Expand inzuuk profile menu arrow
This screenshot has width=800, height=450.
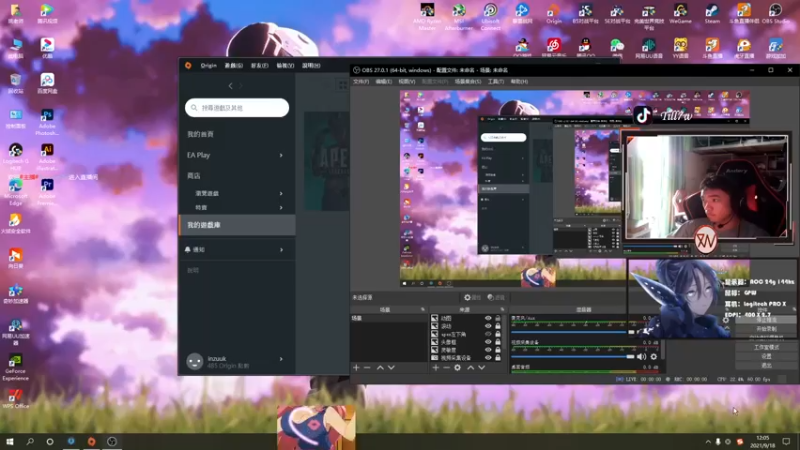(x=281, y=359)
